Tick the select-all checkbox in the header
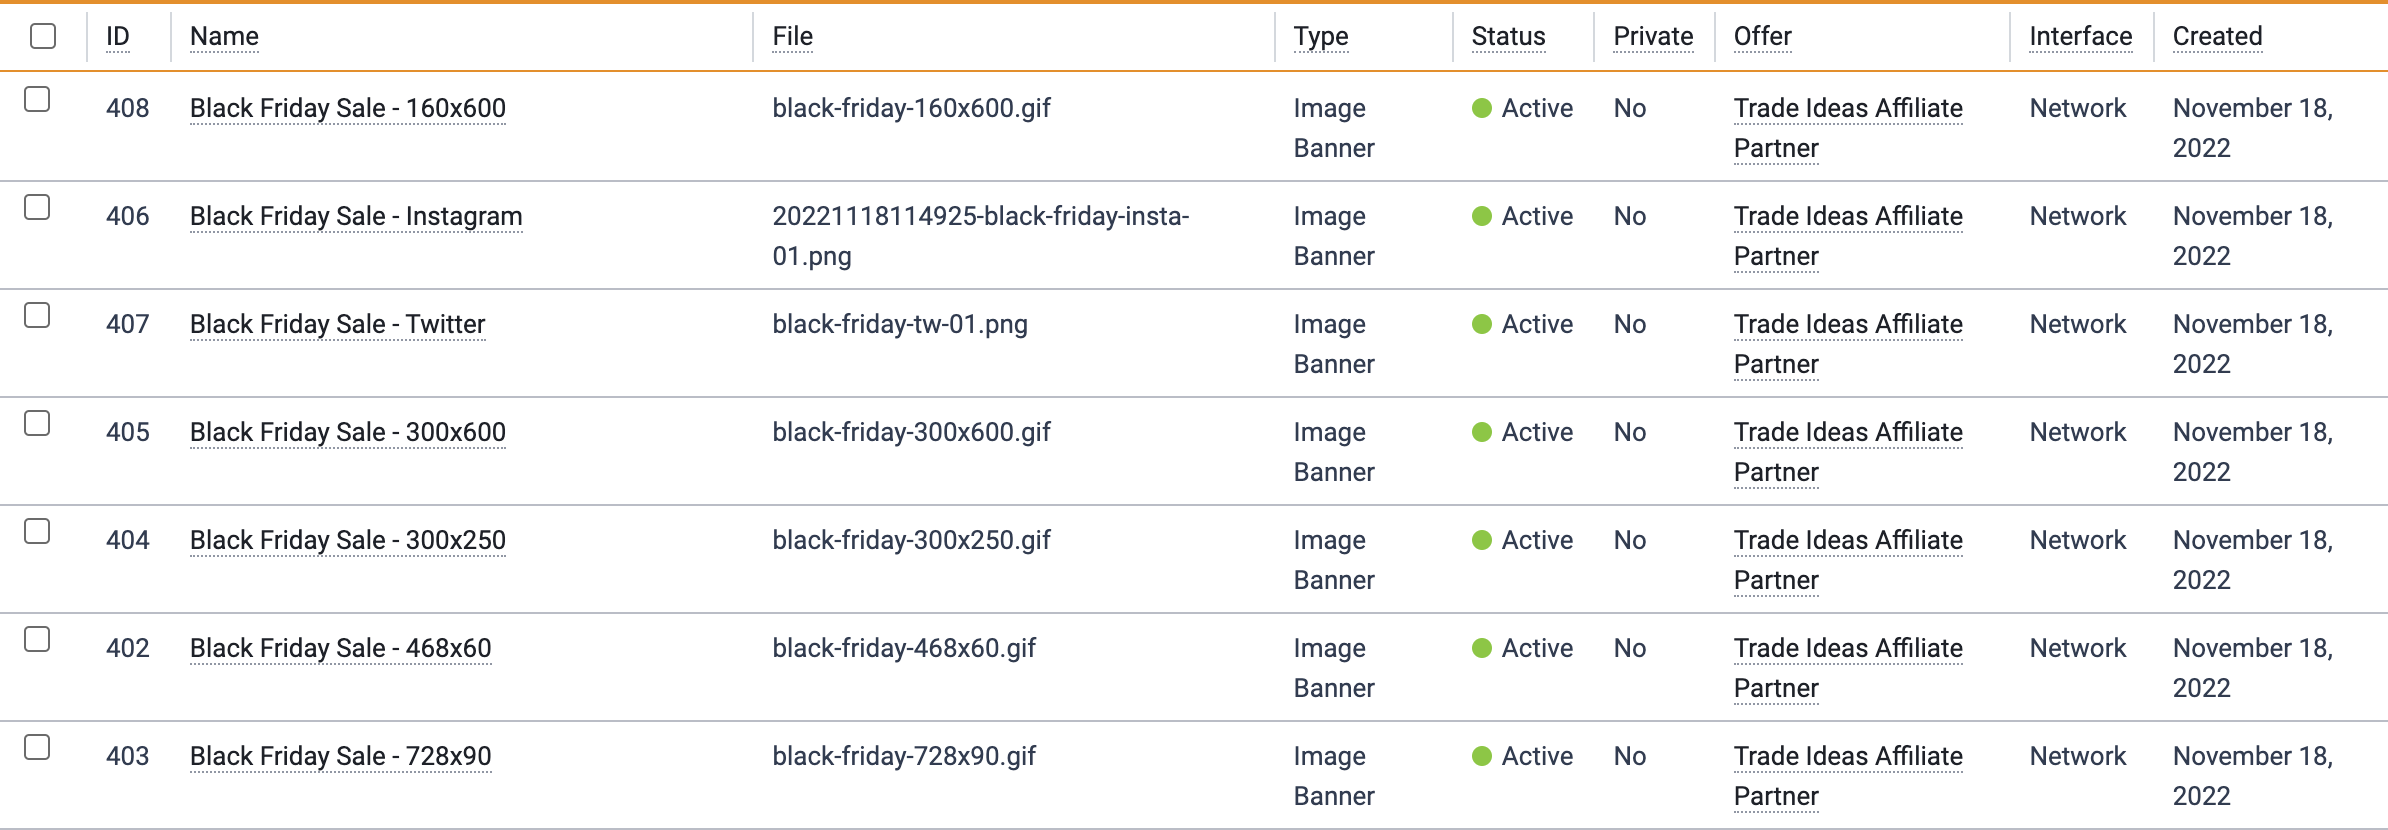 43,36
